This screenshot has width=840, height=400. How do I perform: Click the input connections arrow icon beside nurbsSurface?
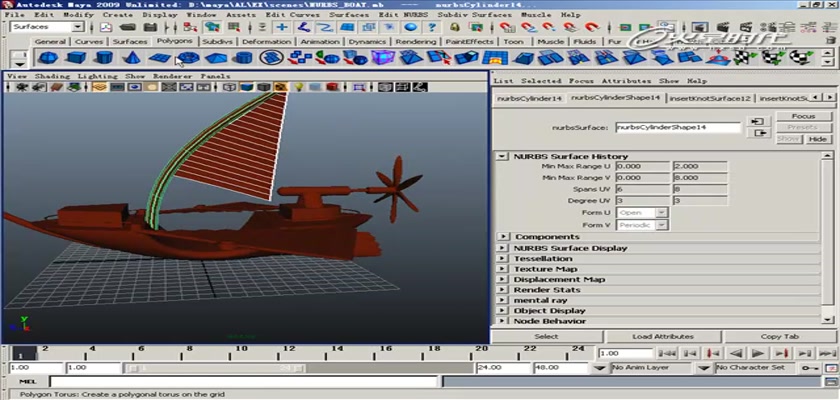(758, 122)
